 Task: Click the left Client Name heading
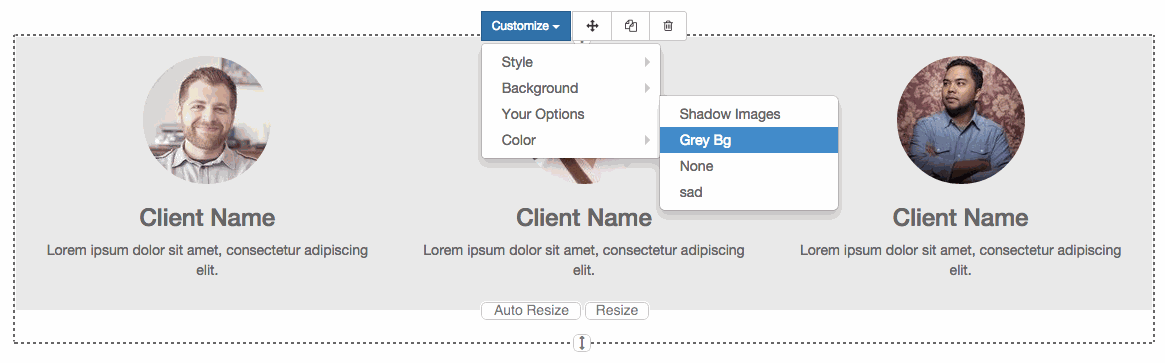point(207,218)
